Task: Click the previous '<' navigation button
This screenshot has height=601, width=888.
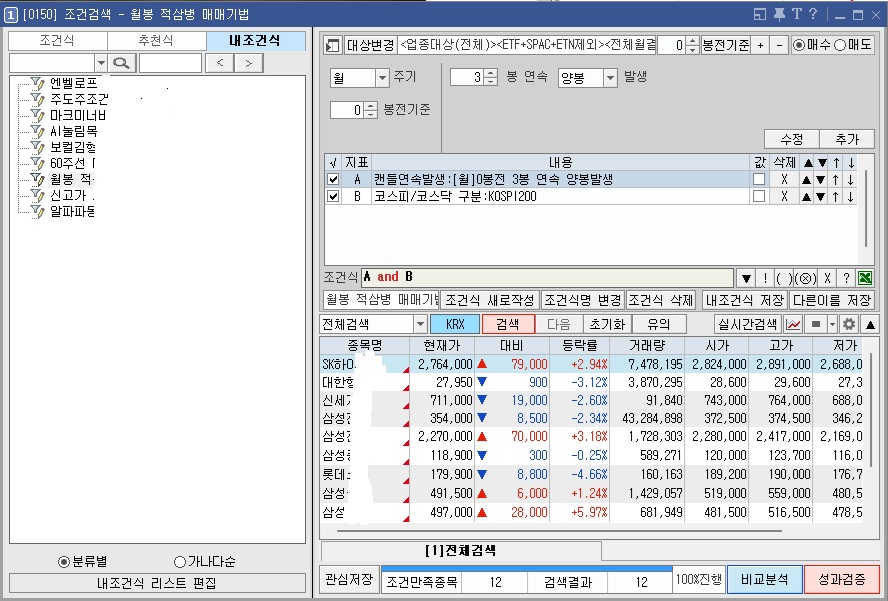Action: click(x=220, y=63)
